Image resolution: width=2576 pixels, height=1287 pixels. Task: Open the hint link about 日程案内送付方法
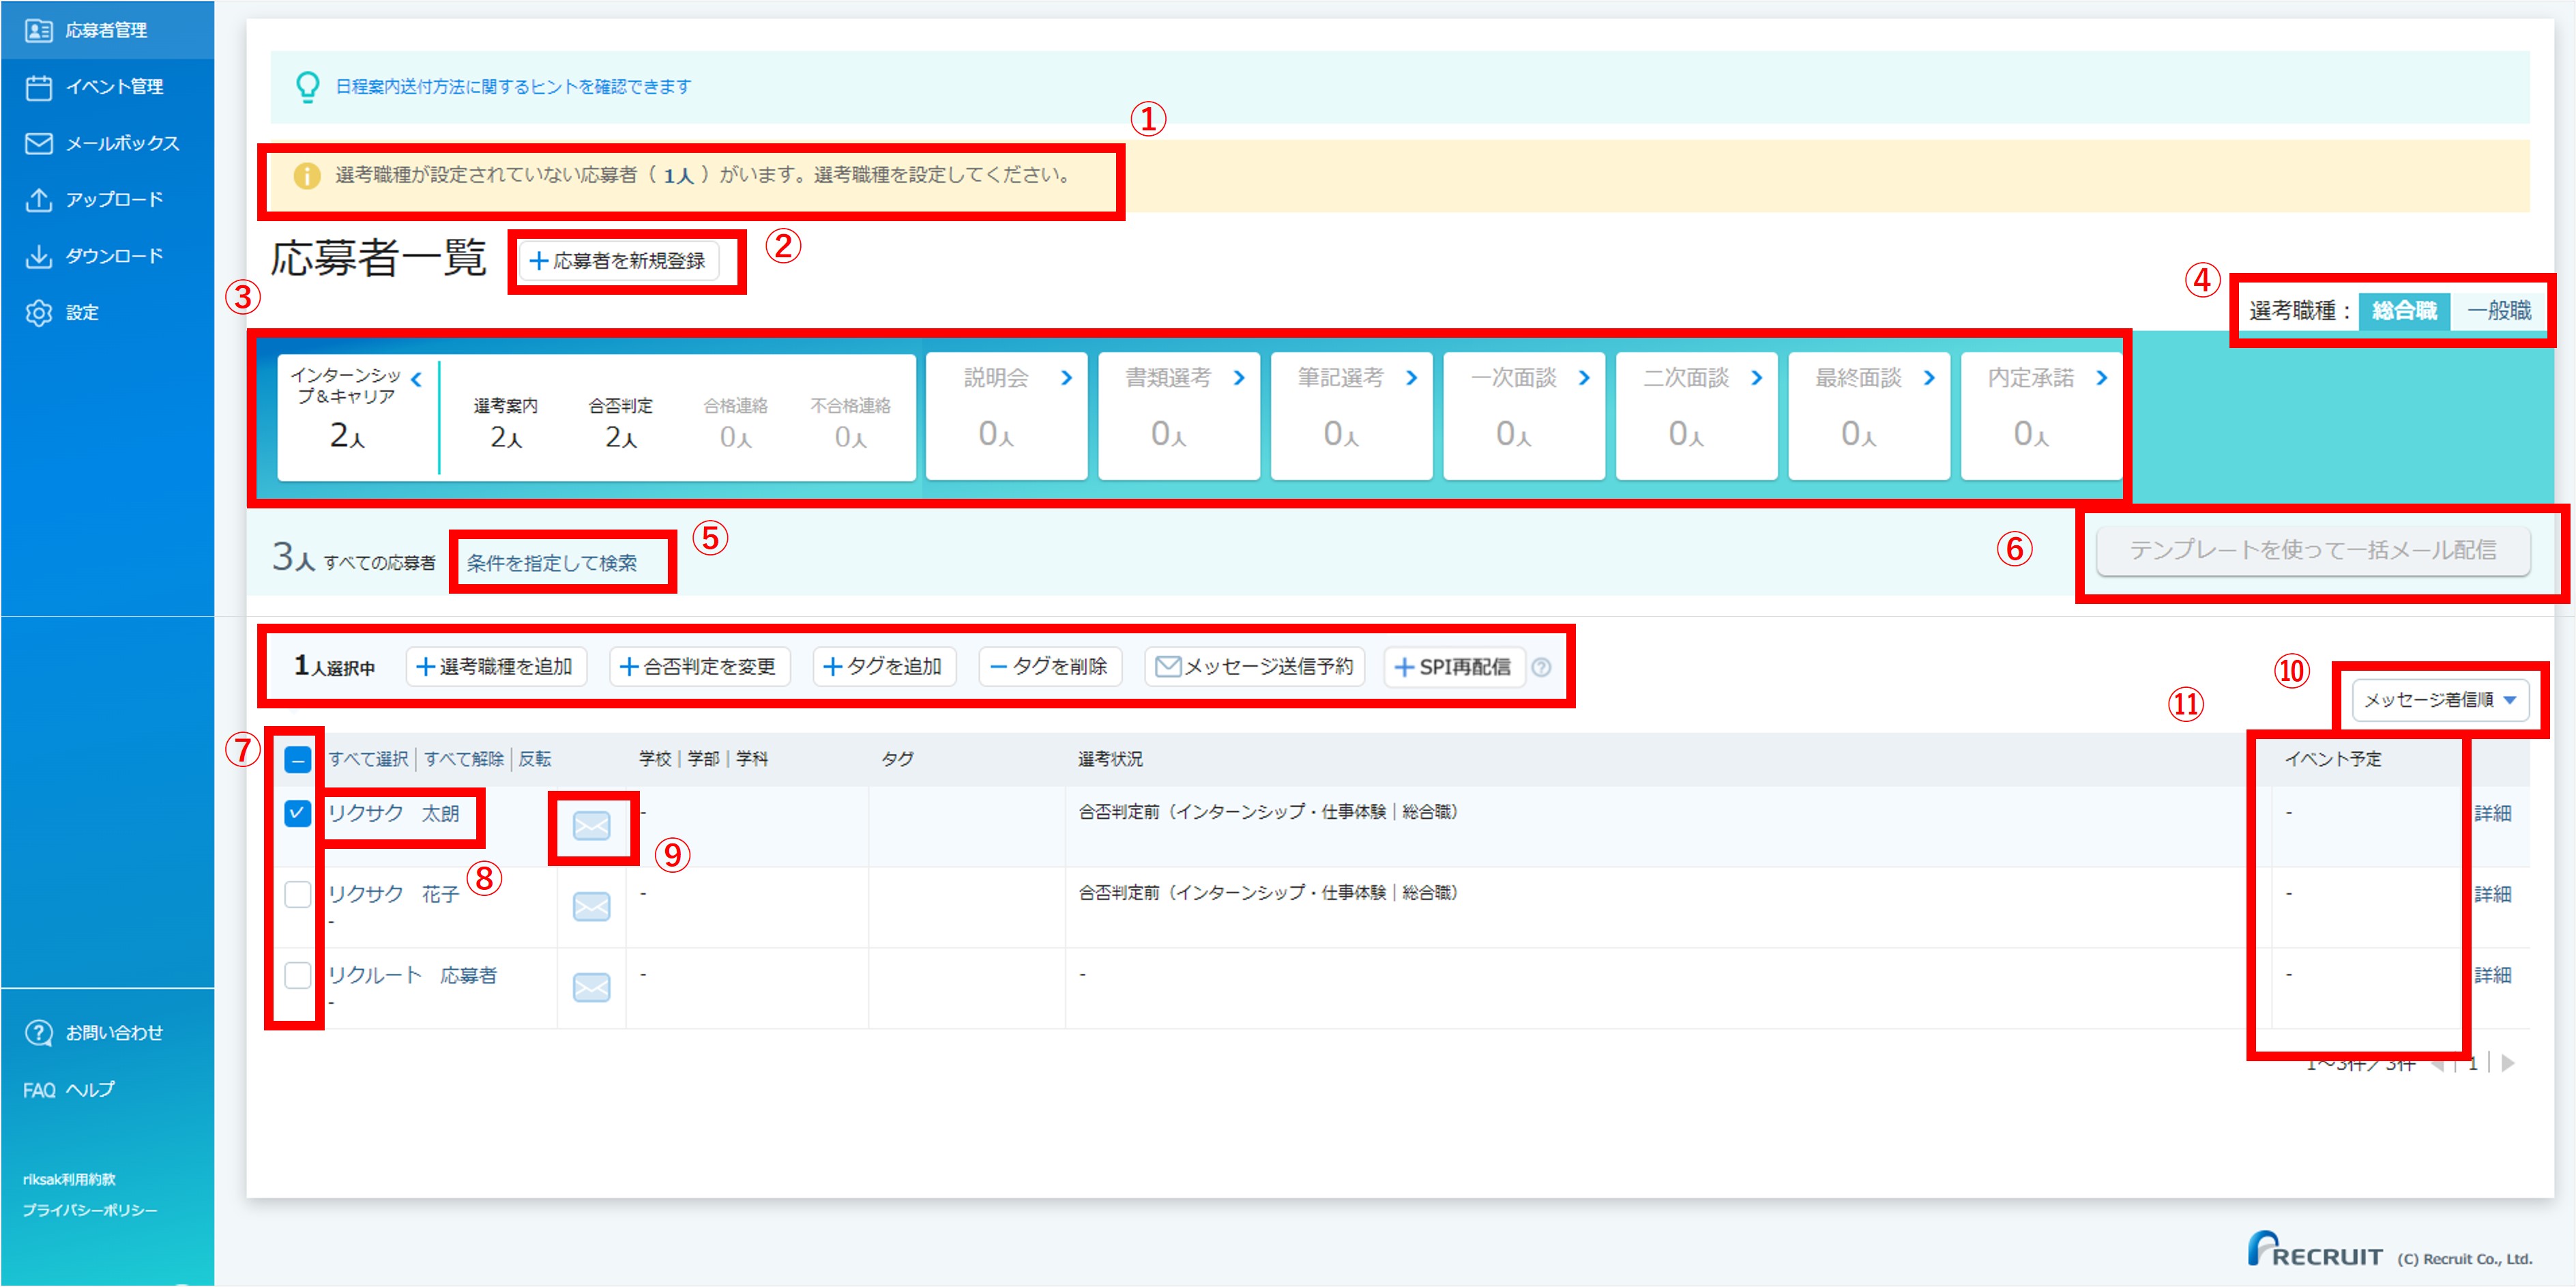pos(513,87)
